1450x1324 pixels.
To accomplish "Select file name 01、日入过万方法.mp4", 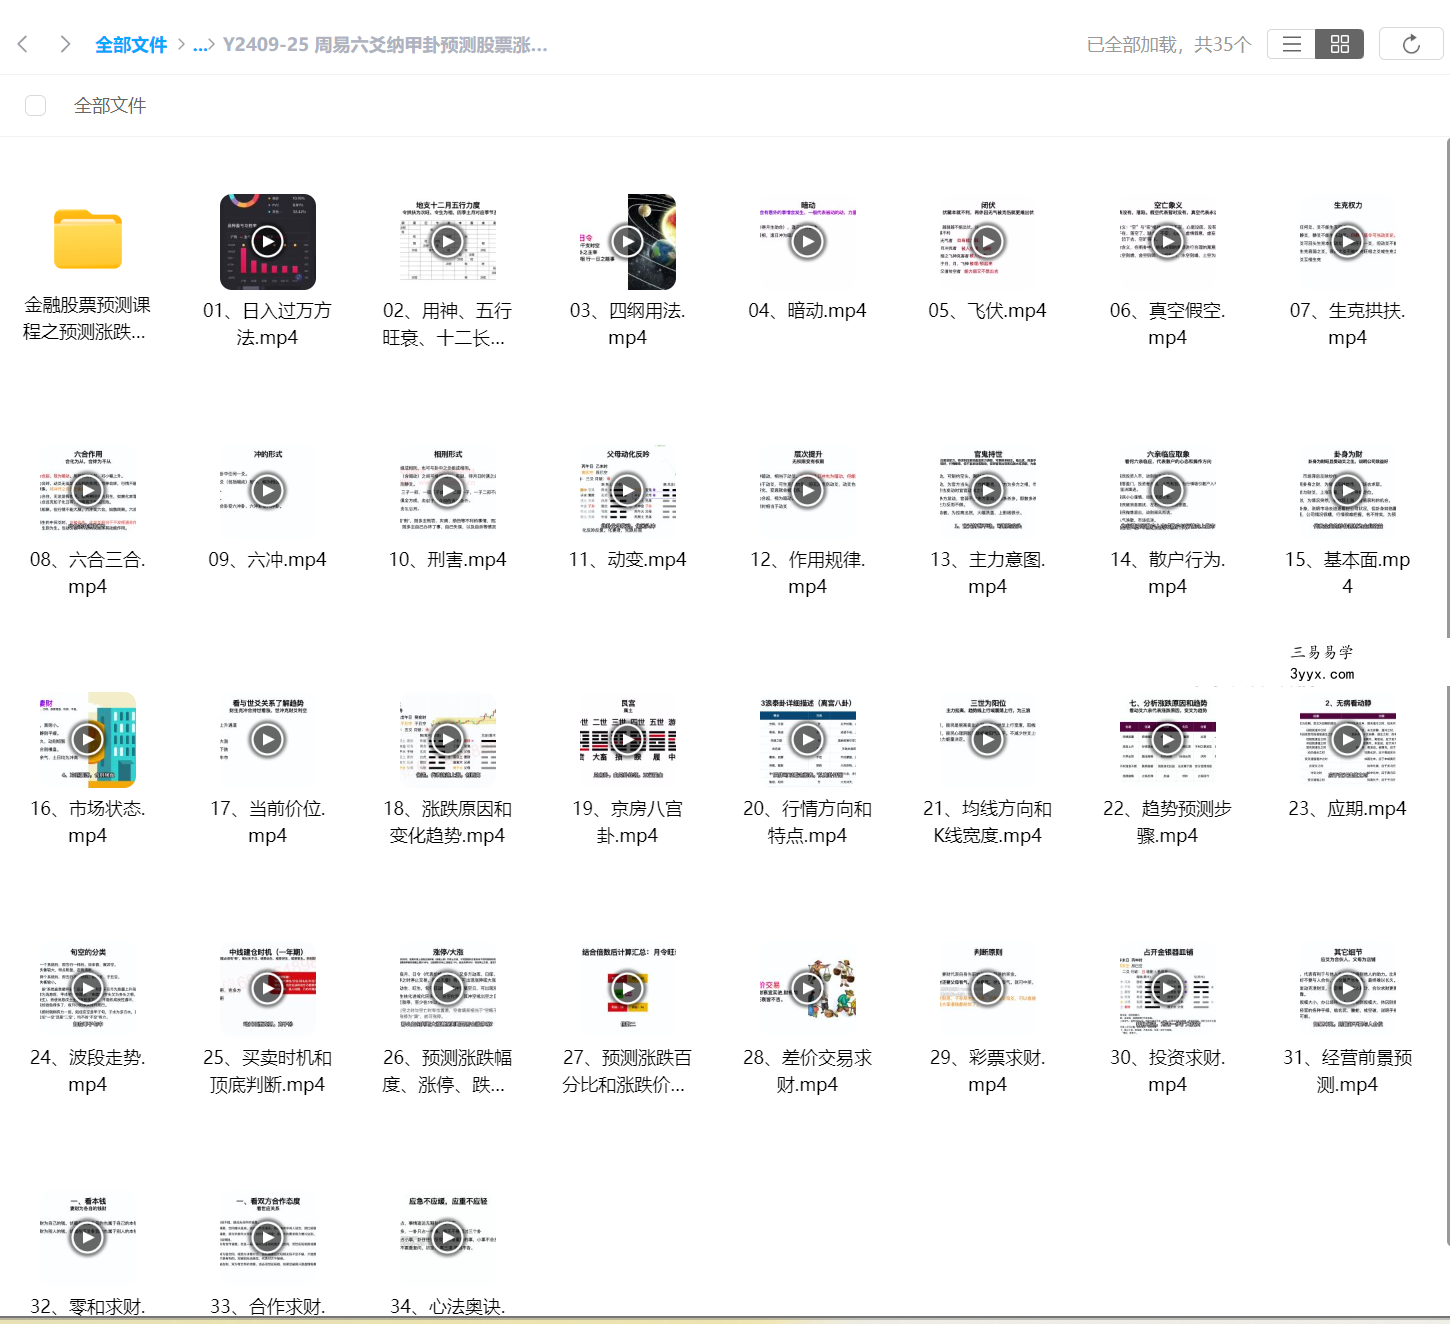I will (x=267, y=324).
